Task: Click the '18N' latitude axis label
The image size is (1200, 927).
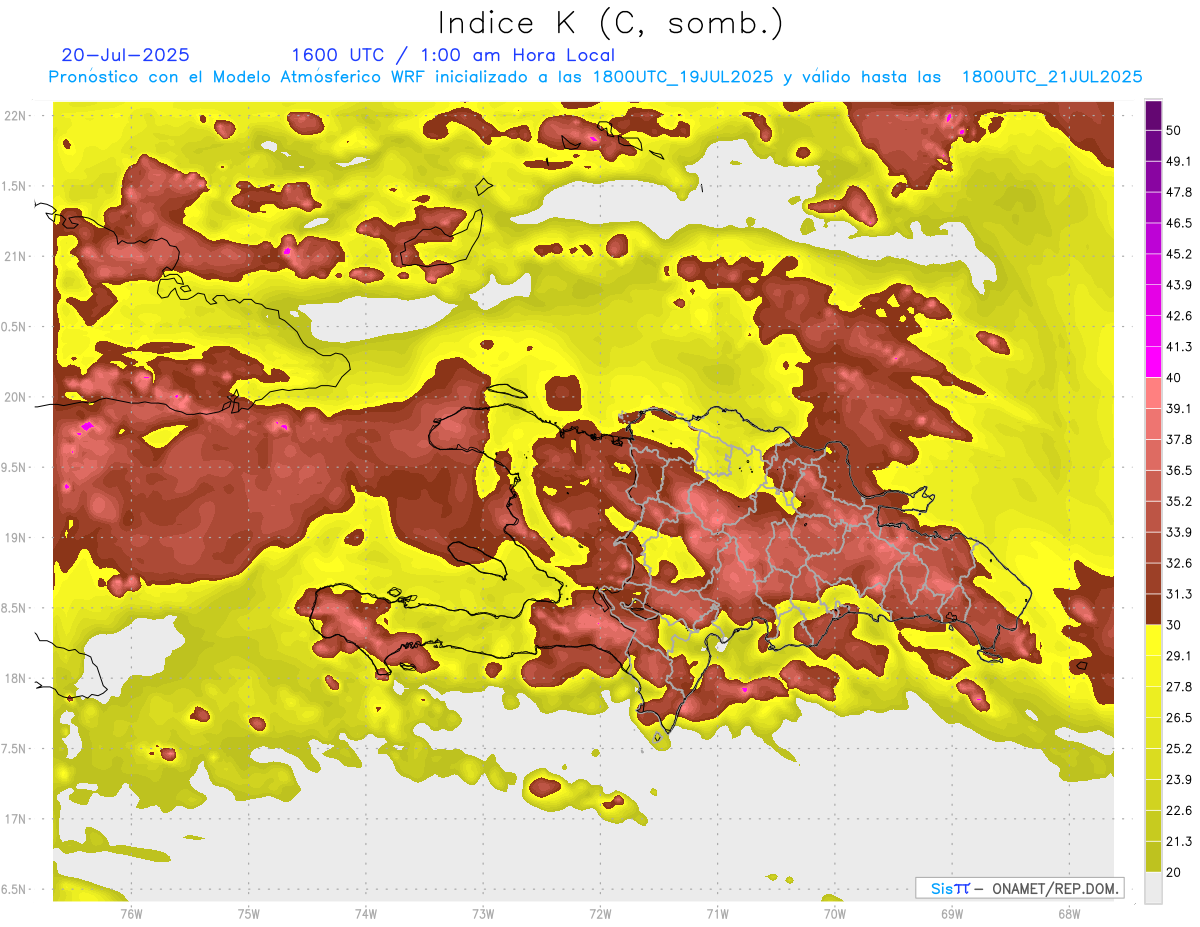Action: (17, 678)
